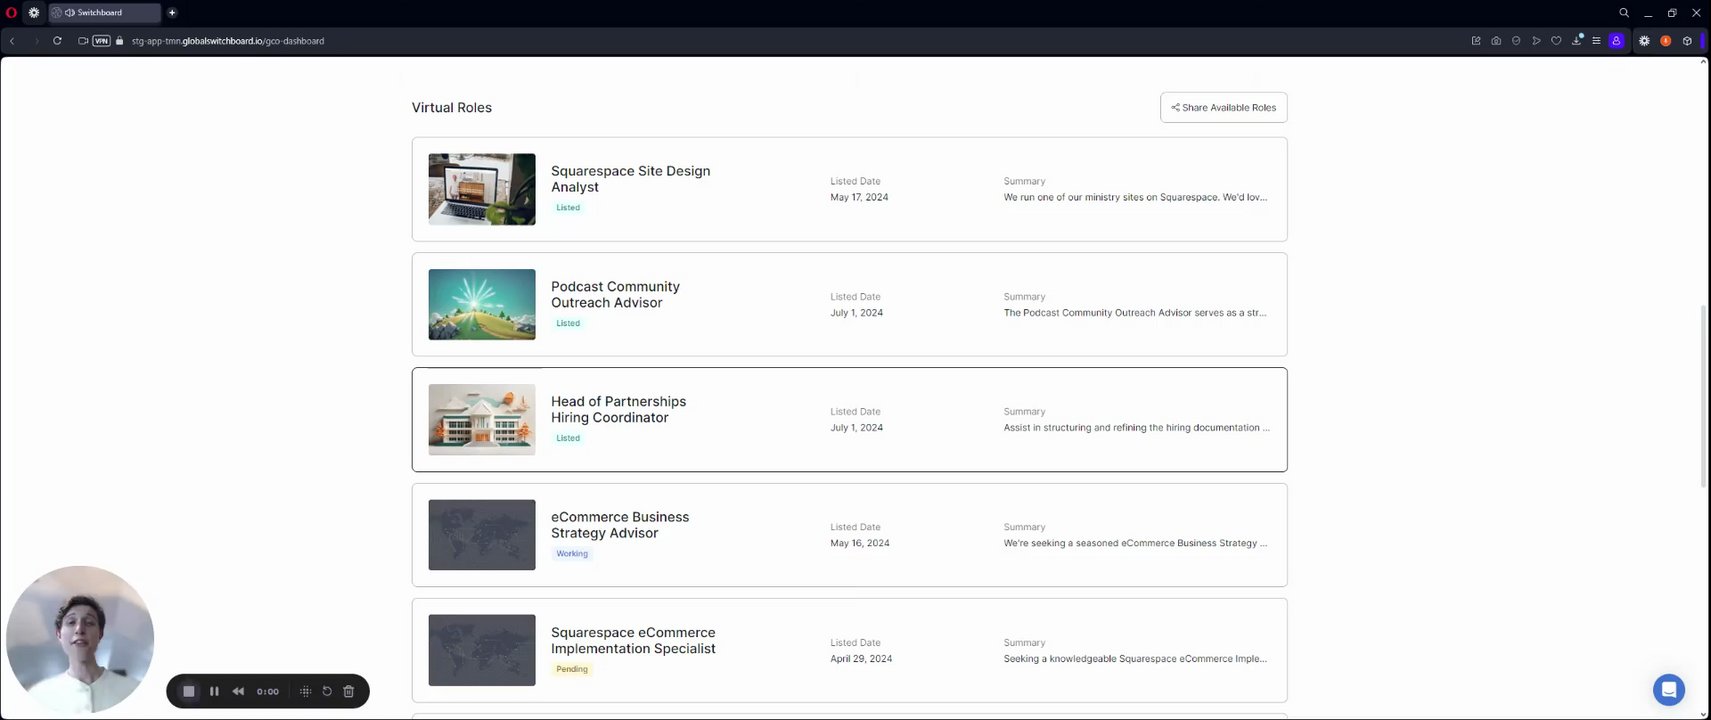This screenshot has width=1711, height=720.
Task: Click the summary starting 'We run one of our ministry'
Action: coord(1136,198)
